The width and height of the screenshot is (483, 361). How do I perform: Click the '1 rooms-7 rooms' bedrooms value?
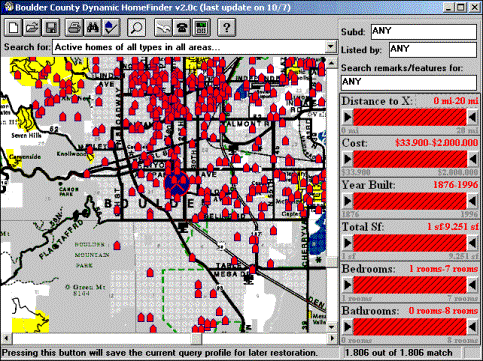click(x=443, y=269)
